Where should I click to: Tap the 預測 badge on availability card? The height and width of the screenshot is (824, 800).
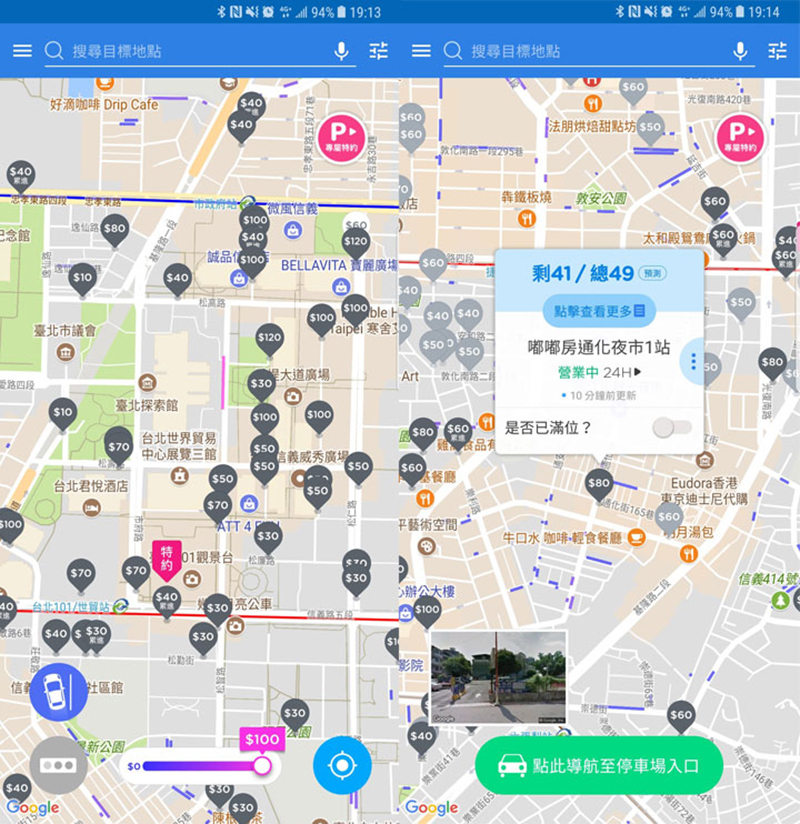pos(652,273)
